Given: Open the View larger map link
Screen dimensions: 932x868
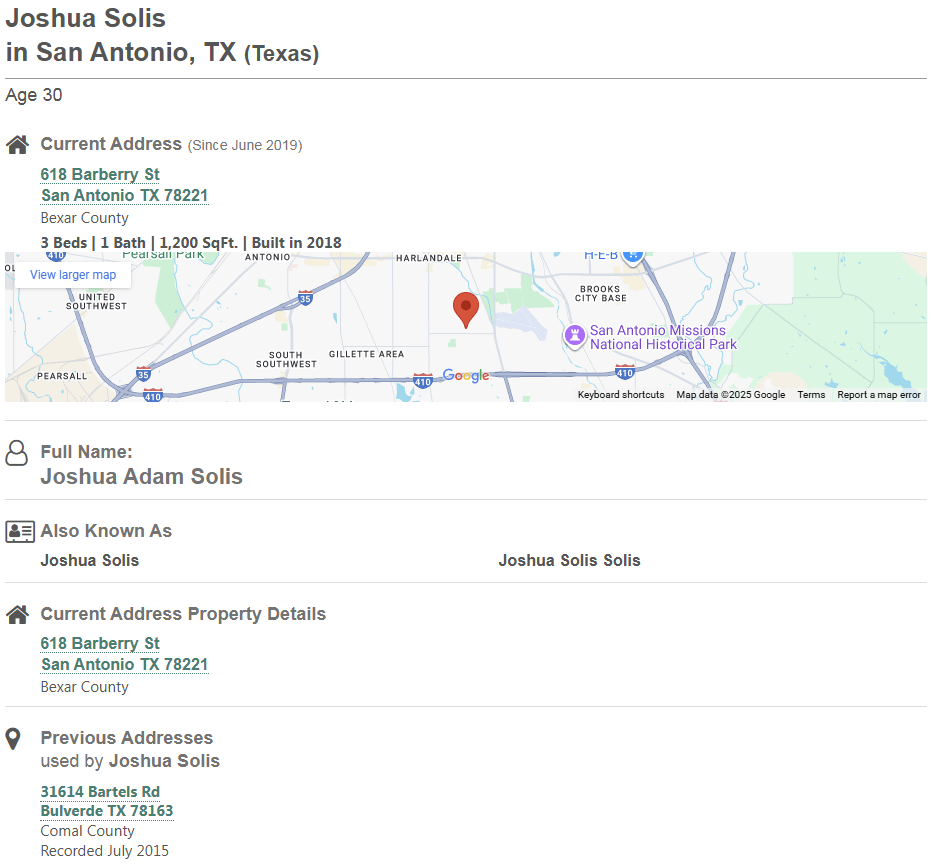Looking at the screenshot, I should pos(73,275).
